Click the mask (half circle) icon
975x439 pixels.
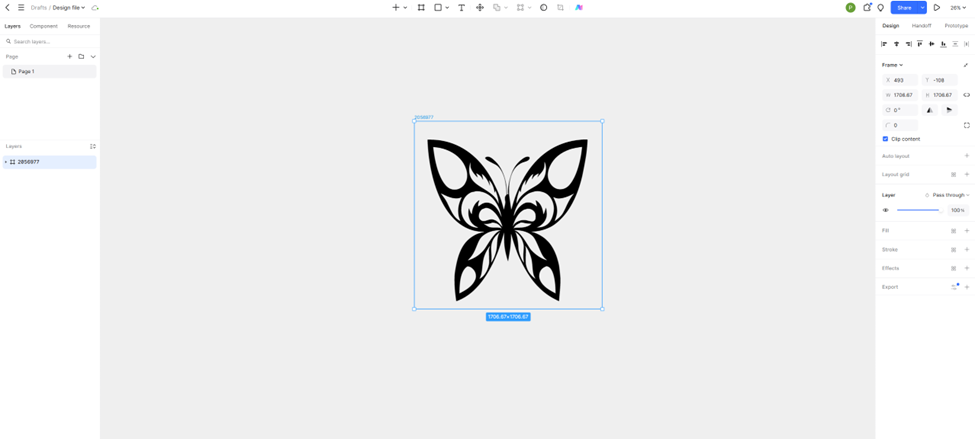[543, 7]
